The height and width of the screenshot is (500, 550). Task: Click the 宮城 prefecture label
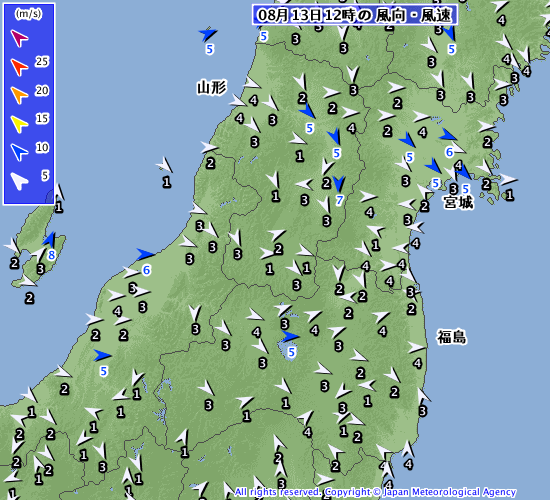[458, 202]
